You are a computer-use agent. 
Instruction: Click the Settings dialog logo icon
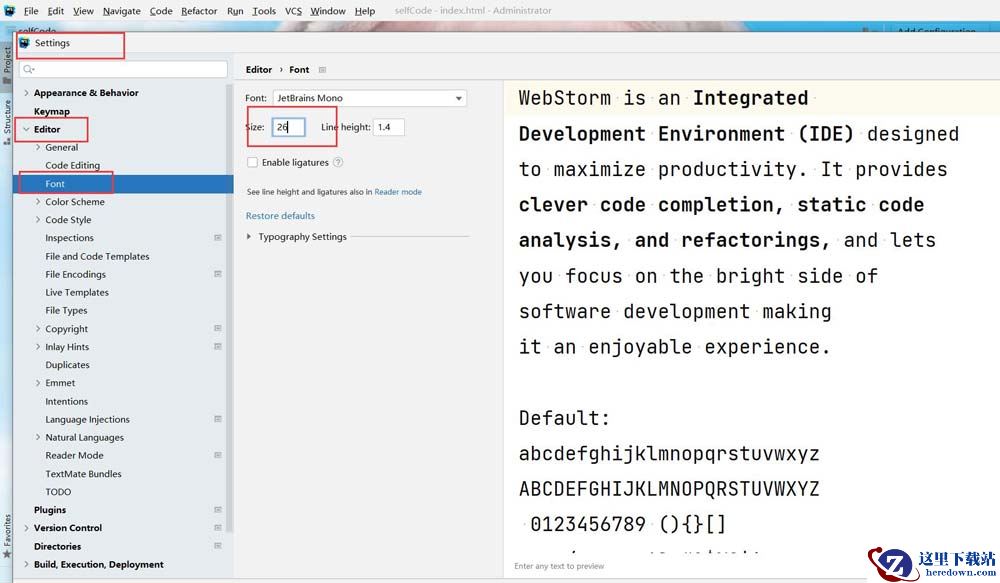[24, 43]
